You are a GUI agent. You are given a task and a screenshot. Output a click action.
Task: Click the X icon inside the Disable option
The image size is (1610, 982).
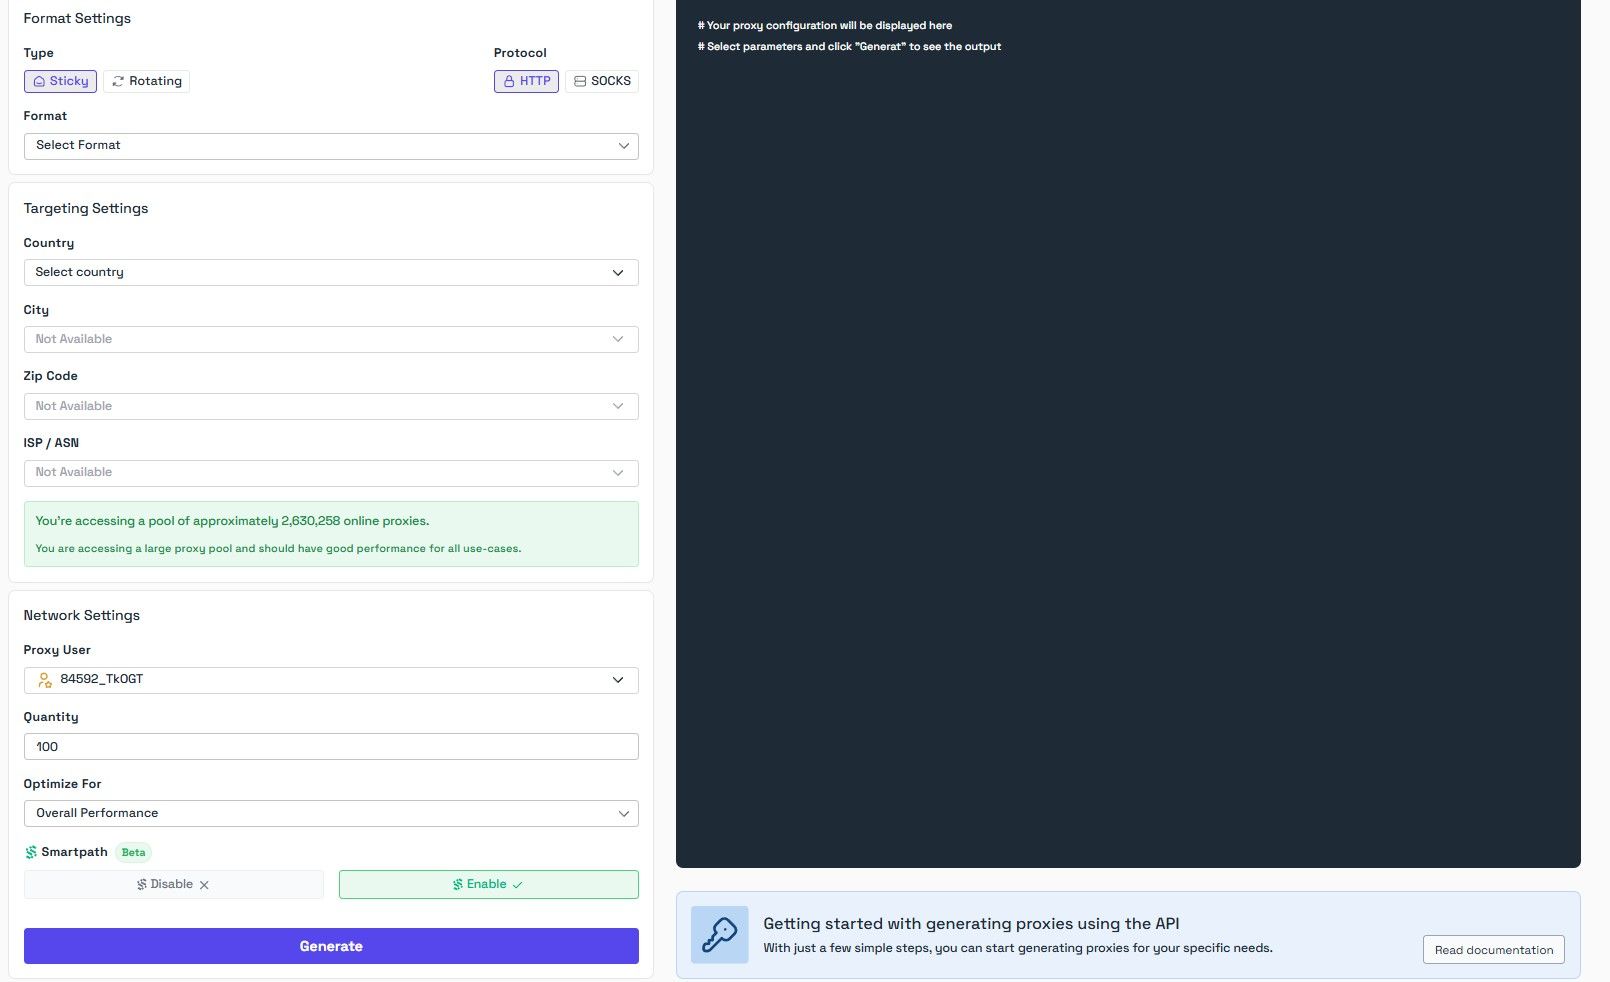point(204,884)
